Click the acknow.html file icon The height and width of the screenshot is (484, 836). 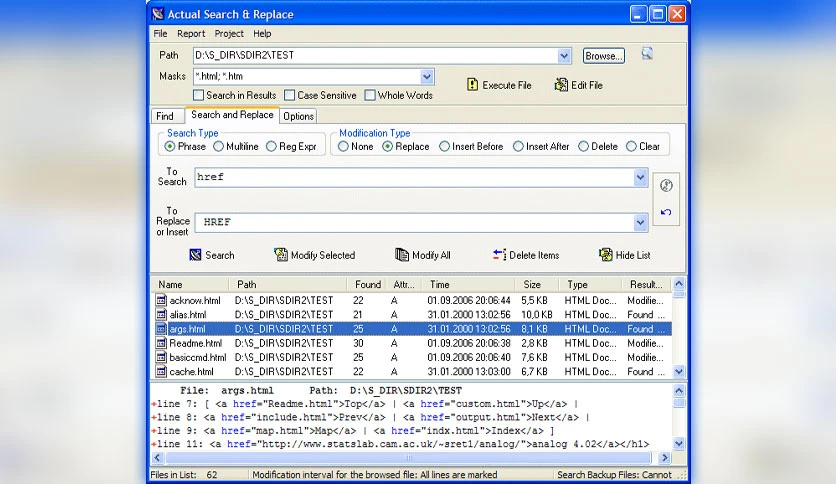[161, 300]
